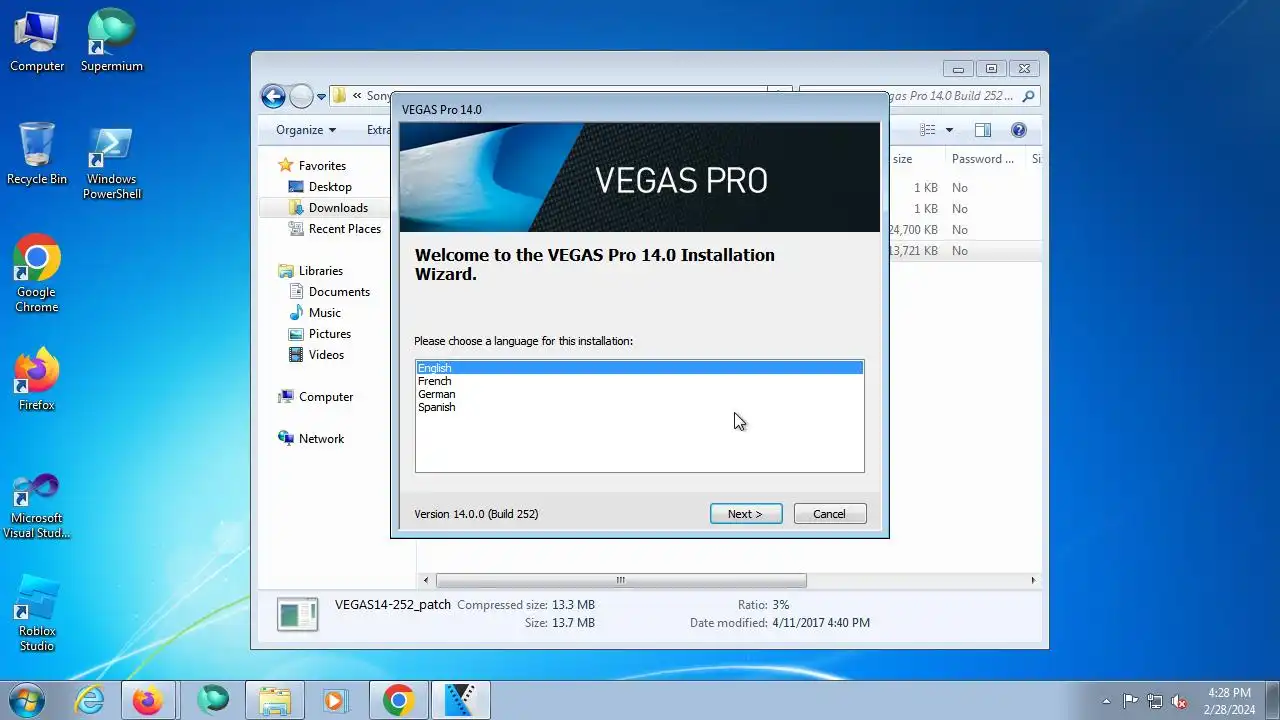Open the Action Center flag icon

click(x=1130, y=701)
